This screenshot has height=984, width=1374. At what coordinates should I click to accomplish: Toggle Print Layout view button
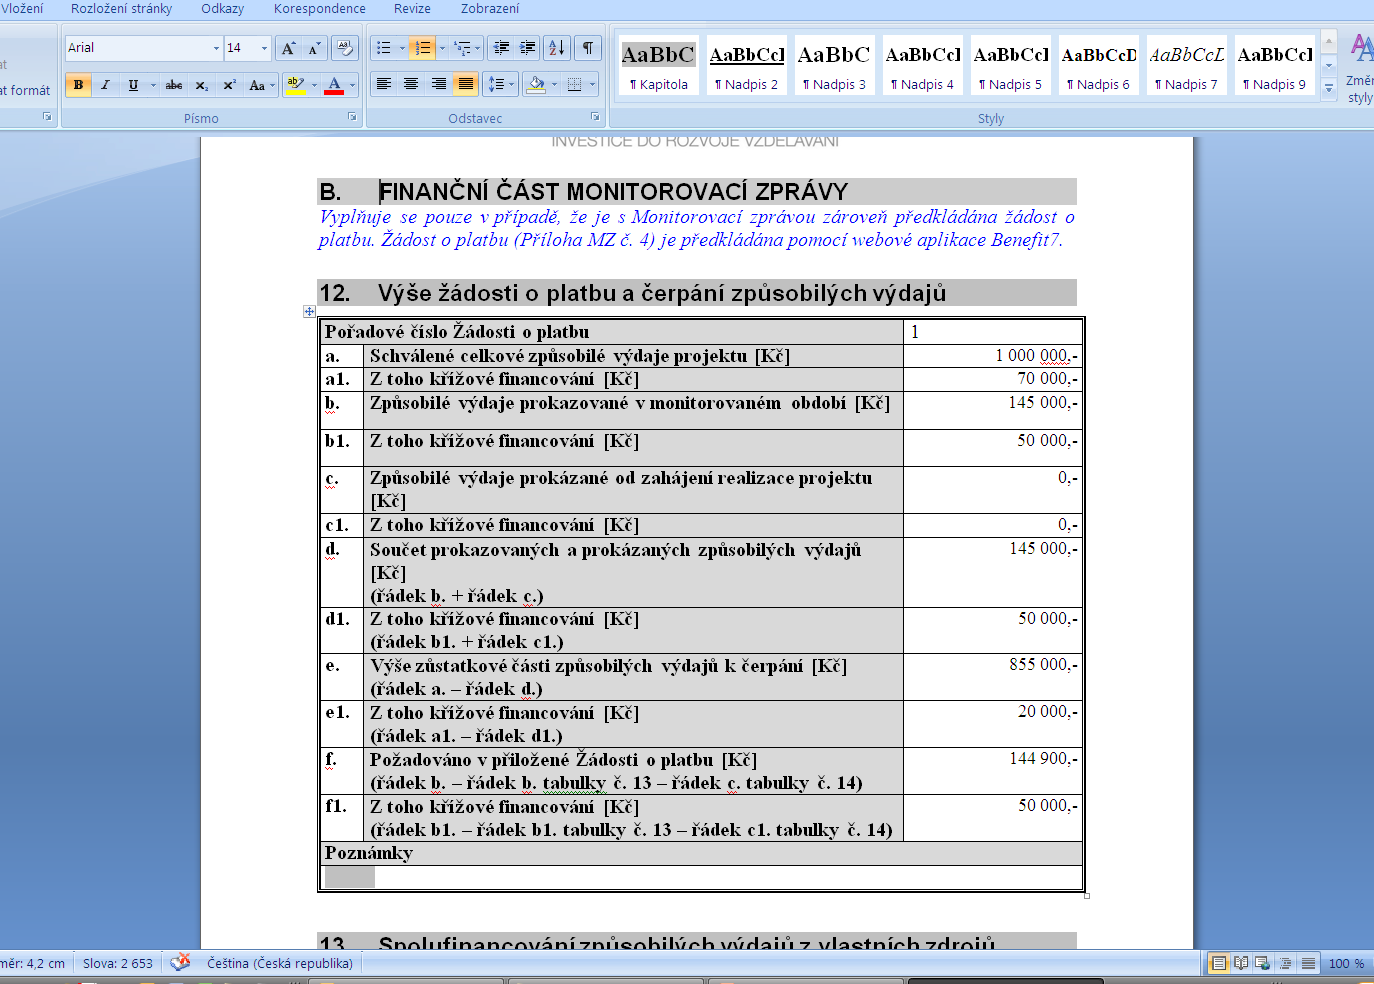(x=1218, y=963)
